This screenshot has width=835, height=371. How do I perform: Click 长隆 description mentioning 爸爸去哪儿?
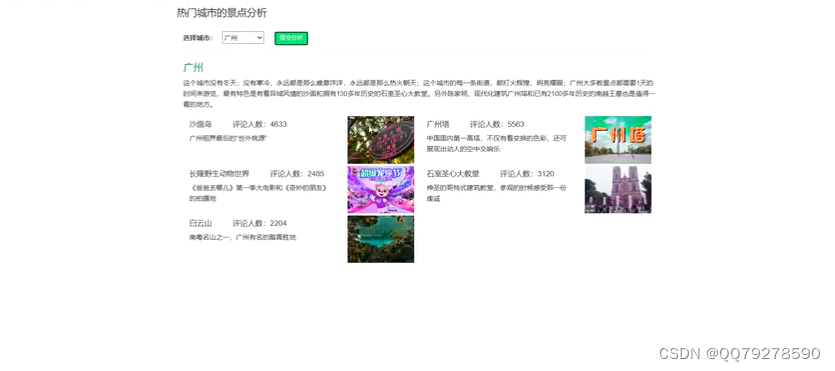click(258, 193)
